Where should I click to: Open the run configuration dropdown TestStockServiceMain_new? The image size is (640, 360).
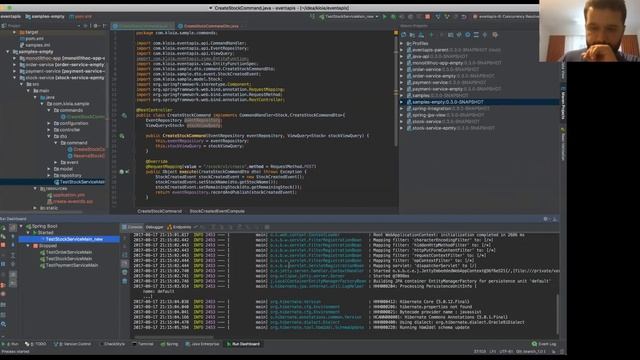(x=349, y=17)
